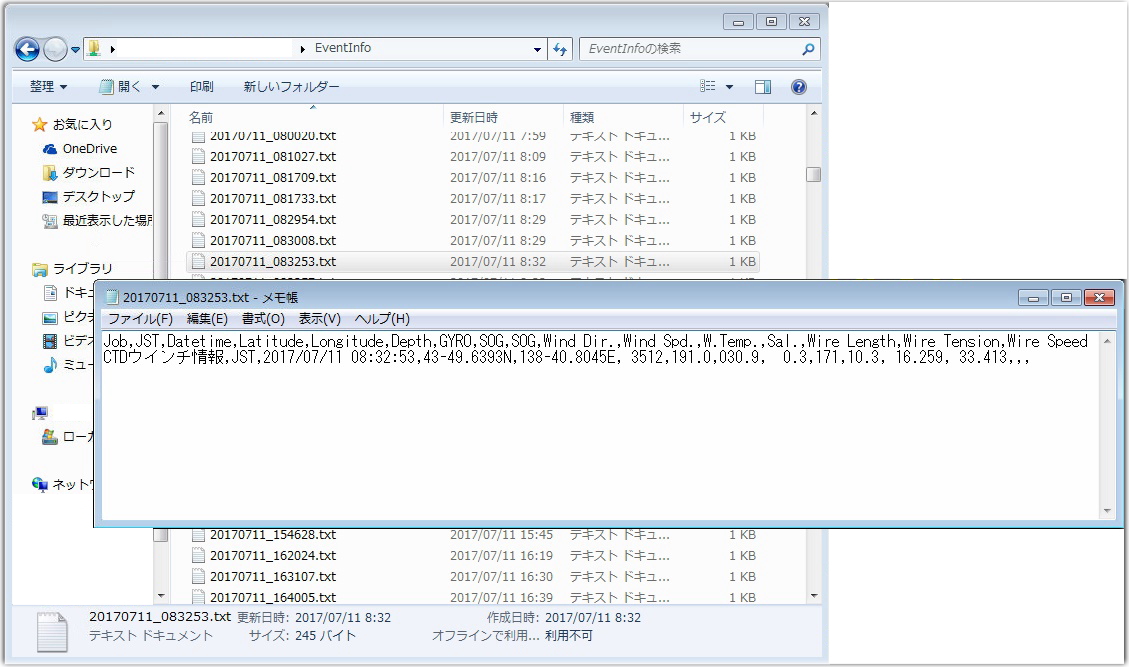1129x667 pixels.
Task: Toggle the preview pane icon
Action: 763,87
